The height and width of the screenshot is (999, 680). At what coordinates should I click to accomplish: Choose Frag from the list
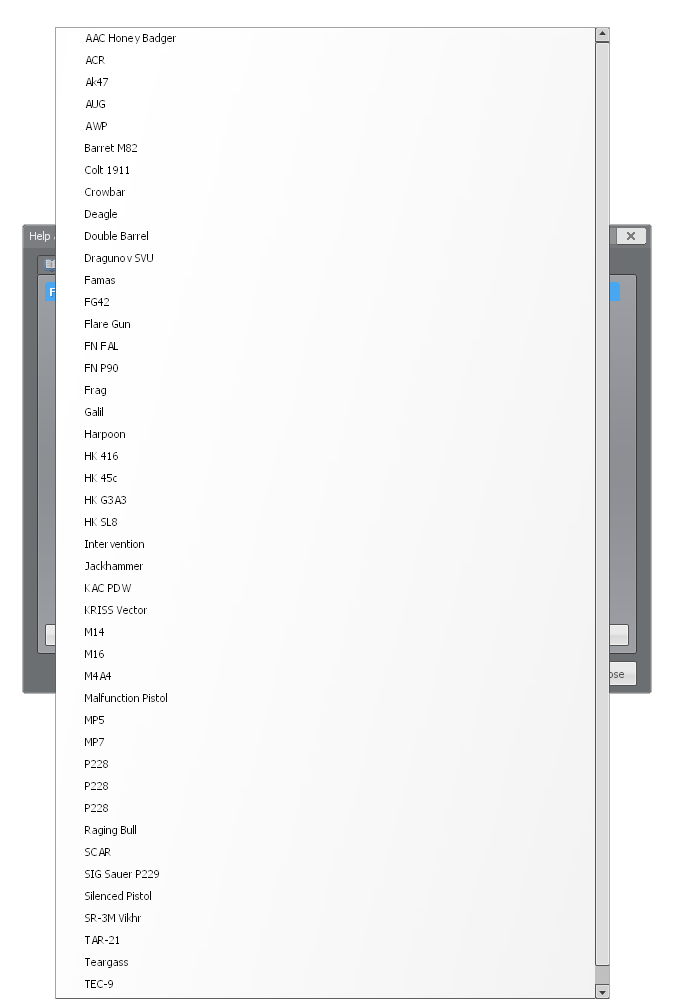tap(325, 390)
